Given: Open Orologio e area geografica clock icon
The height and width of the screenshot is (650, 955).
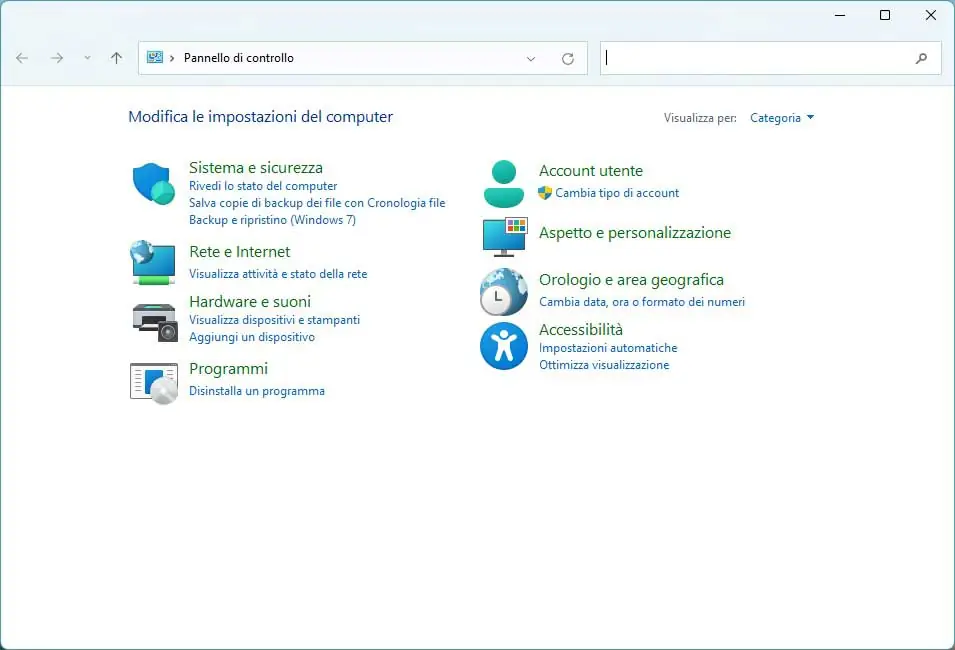Looking at the screenshot, I should [503, 291].
